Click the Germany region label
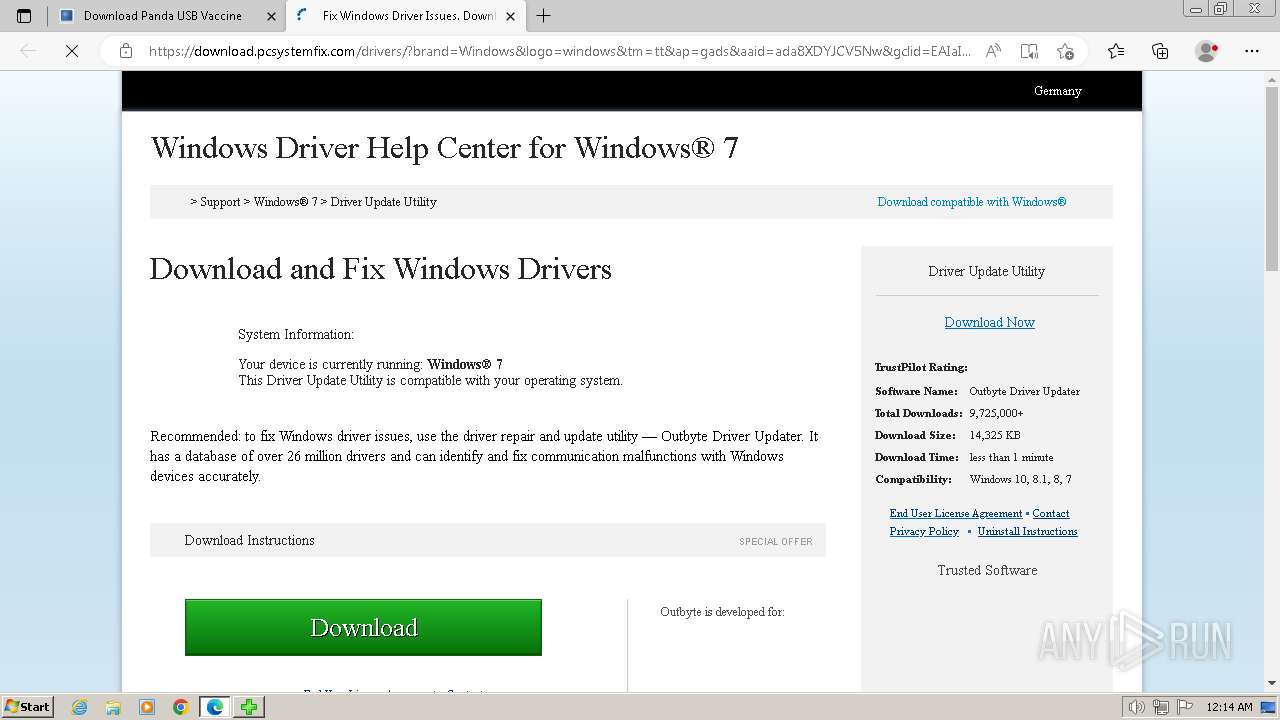Viewport: 1280px width, 720px height. pos(1058,91)
